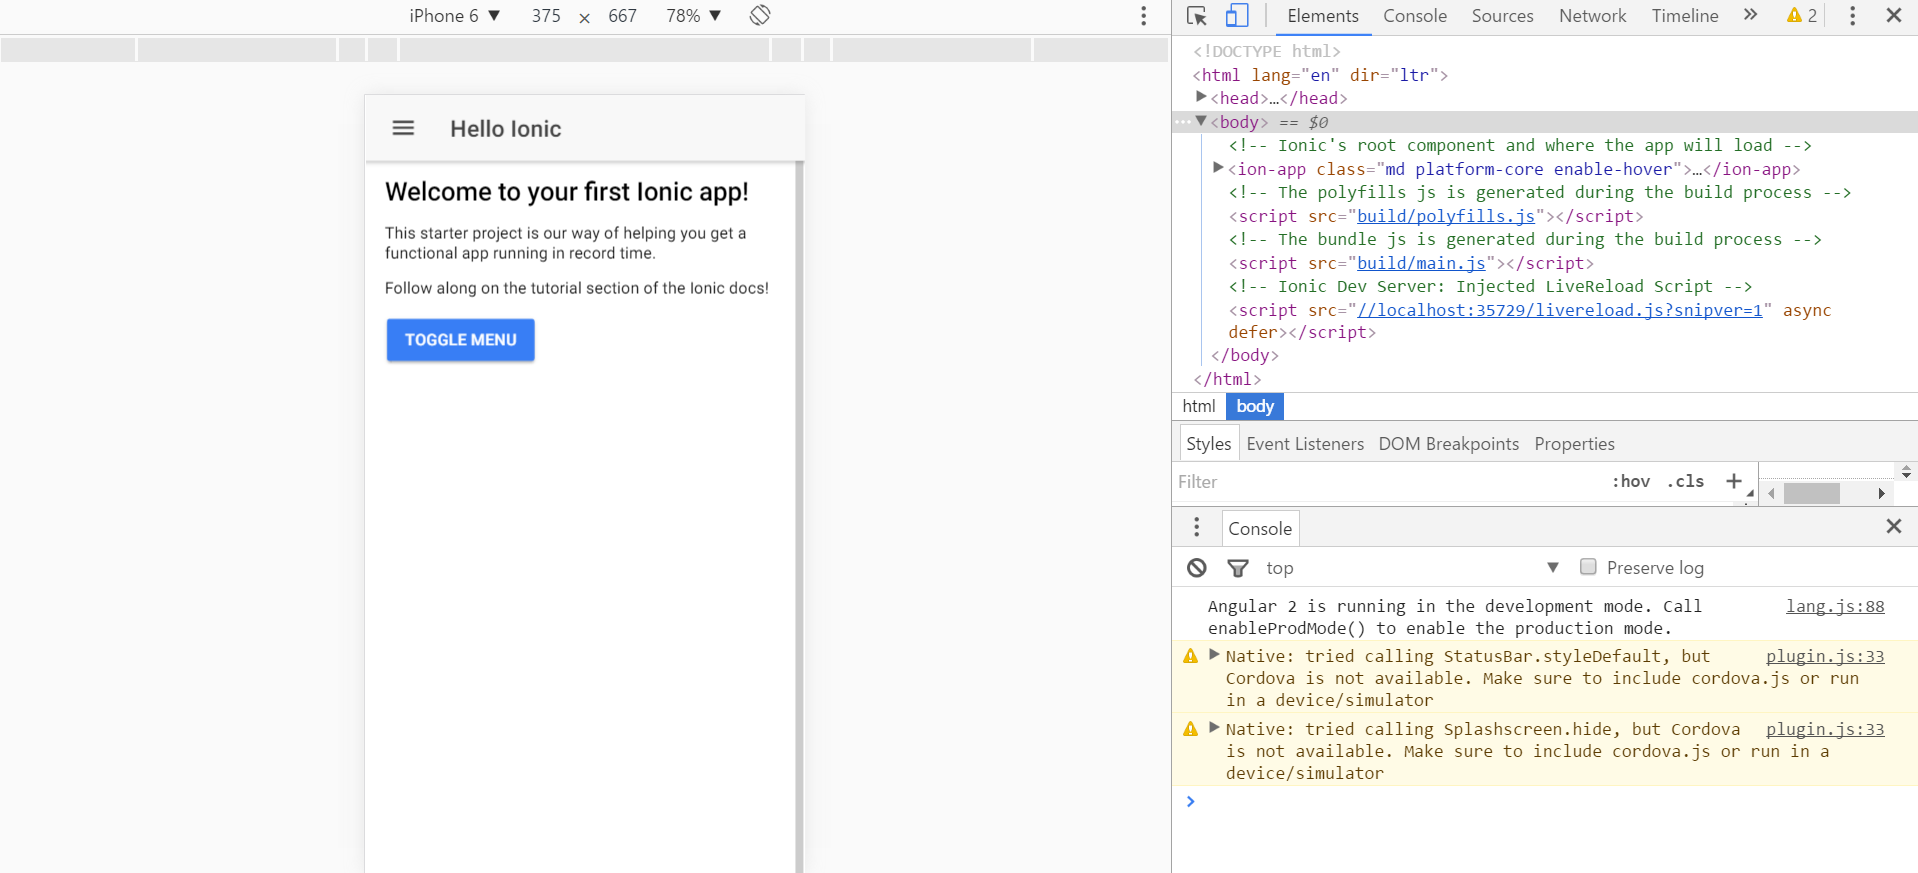
Task: Open plugin.js:33 link for Splashscreen warning
Action: point(1825,729)
